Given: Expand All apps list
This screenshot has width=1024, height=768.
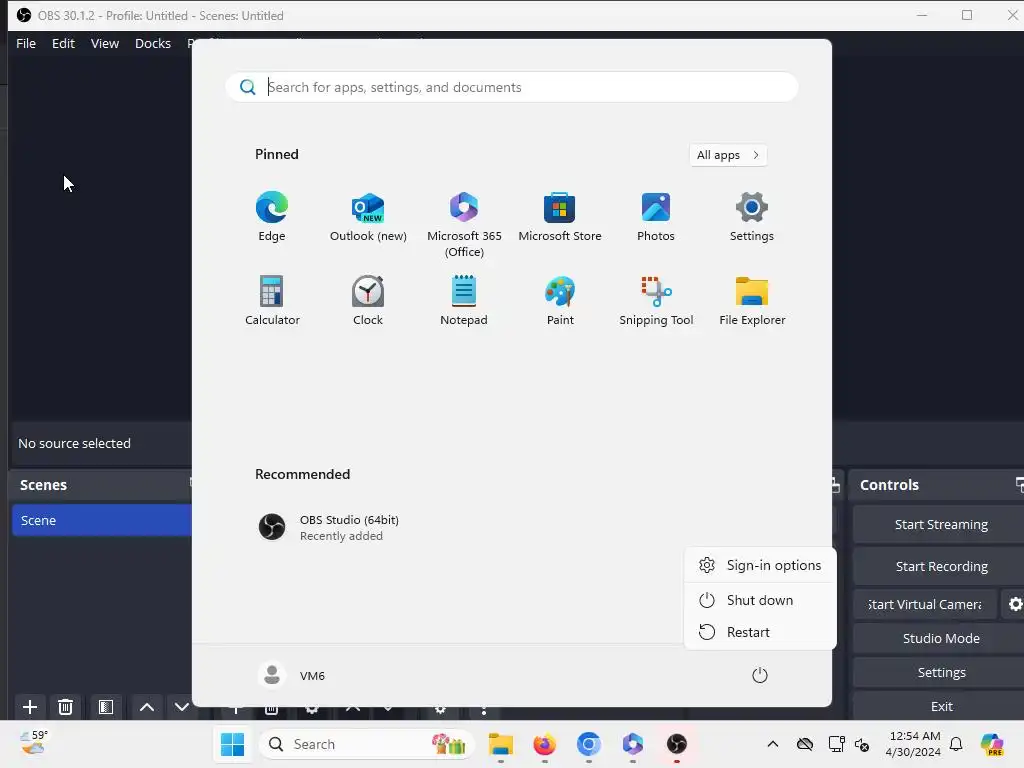Looking at the screenshot, I should [x=728, y=155].
